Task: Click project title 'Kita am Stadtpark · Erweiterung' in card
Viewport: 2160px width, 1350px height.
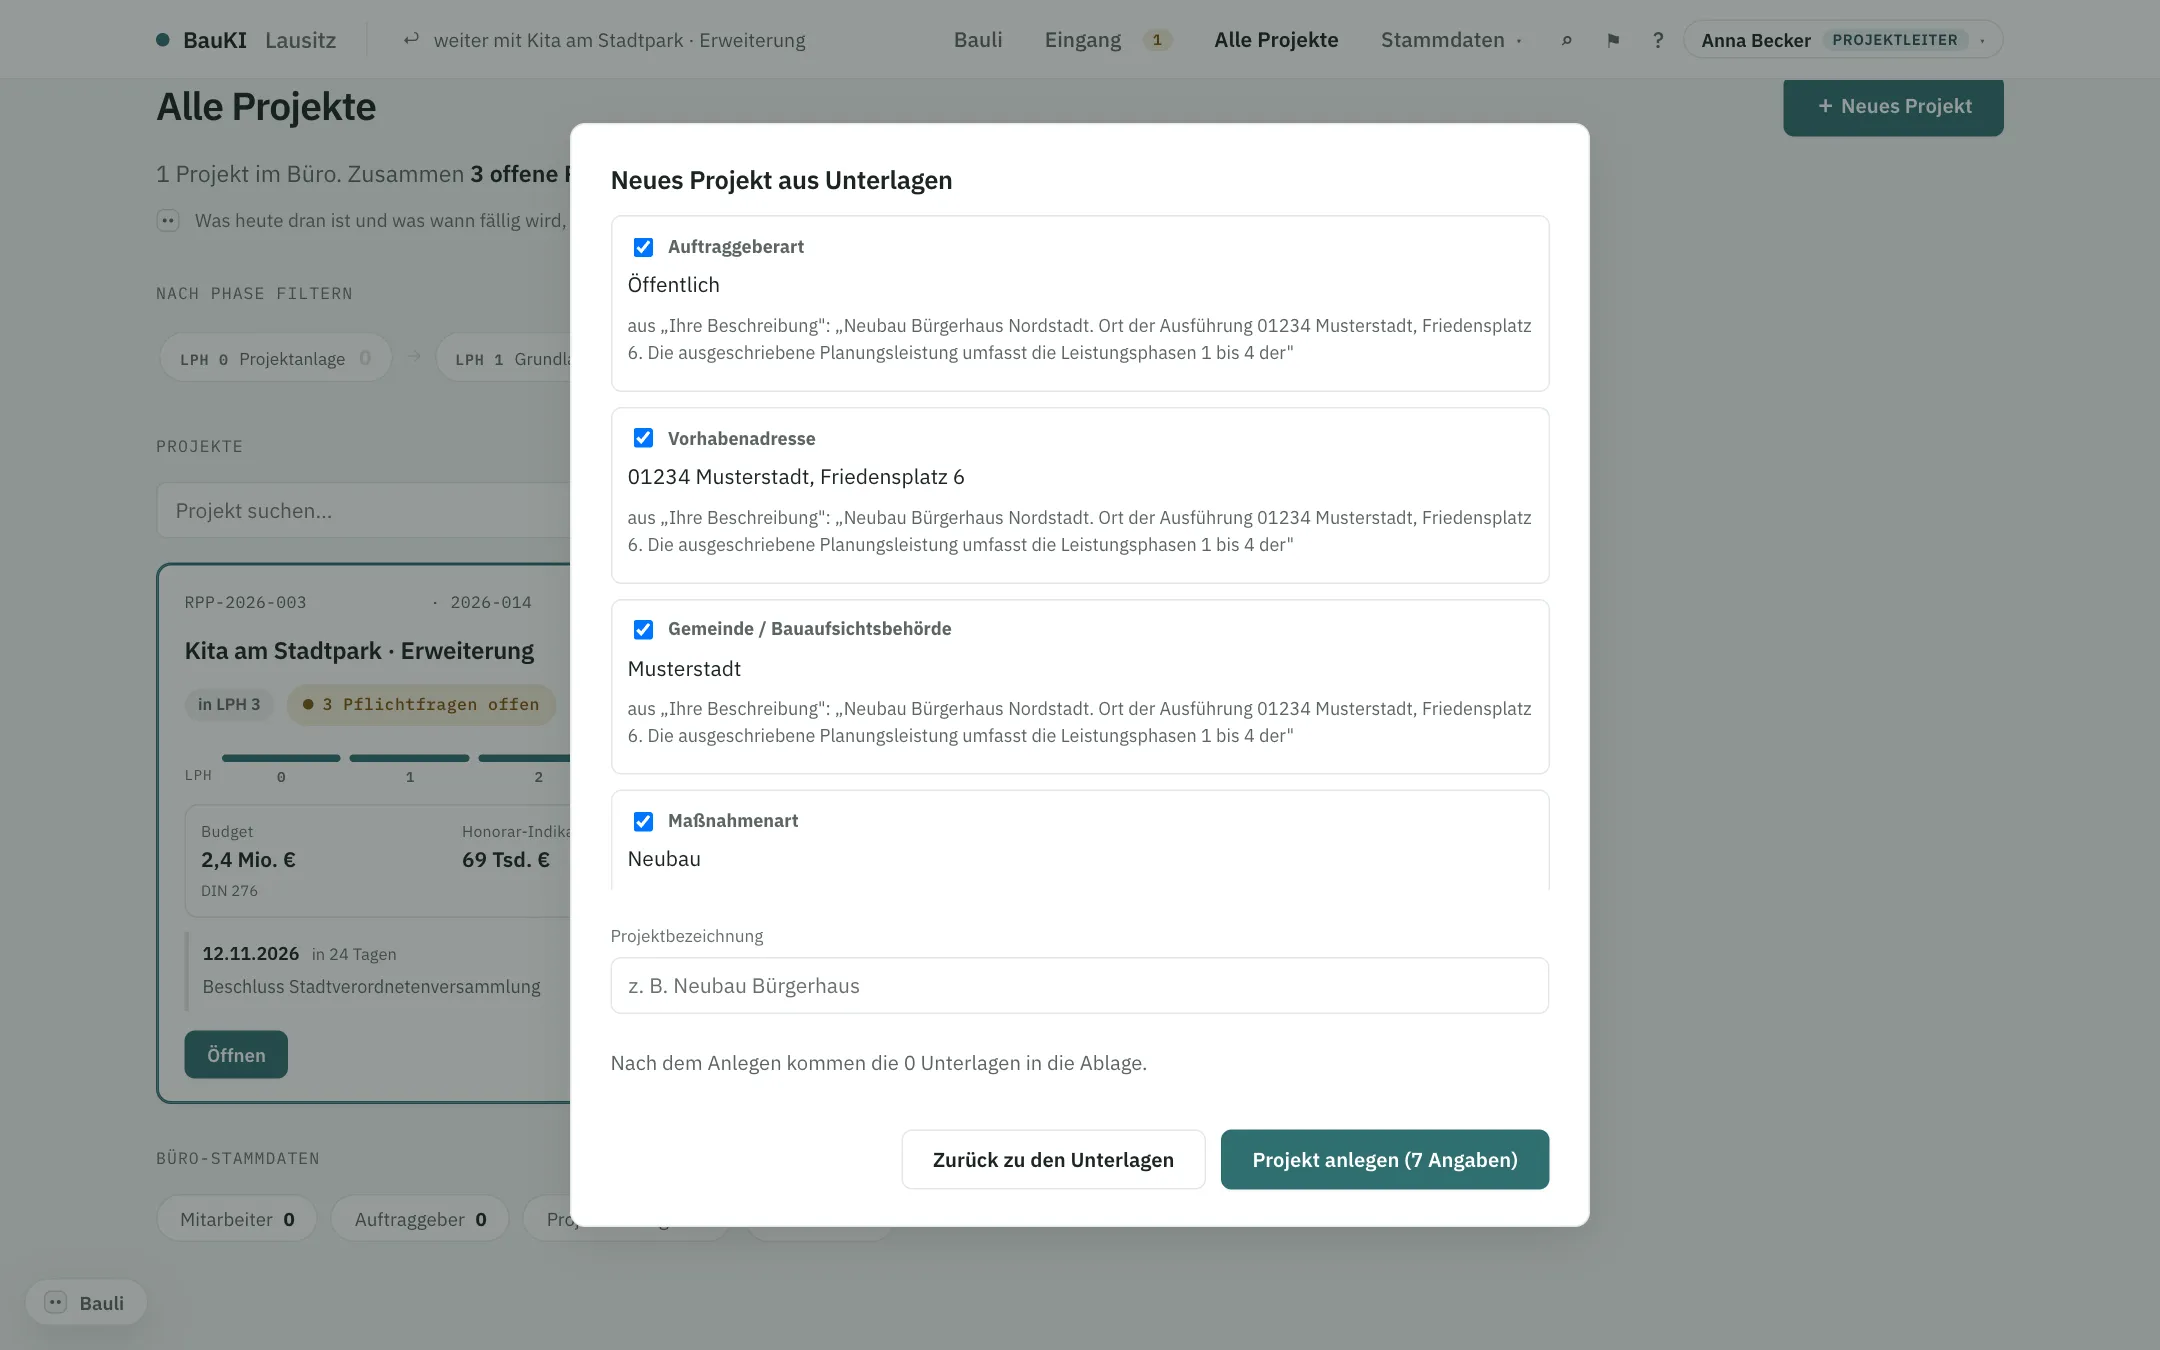Action: [359, 651]
